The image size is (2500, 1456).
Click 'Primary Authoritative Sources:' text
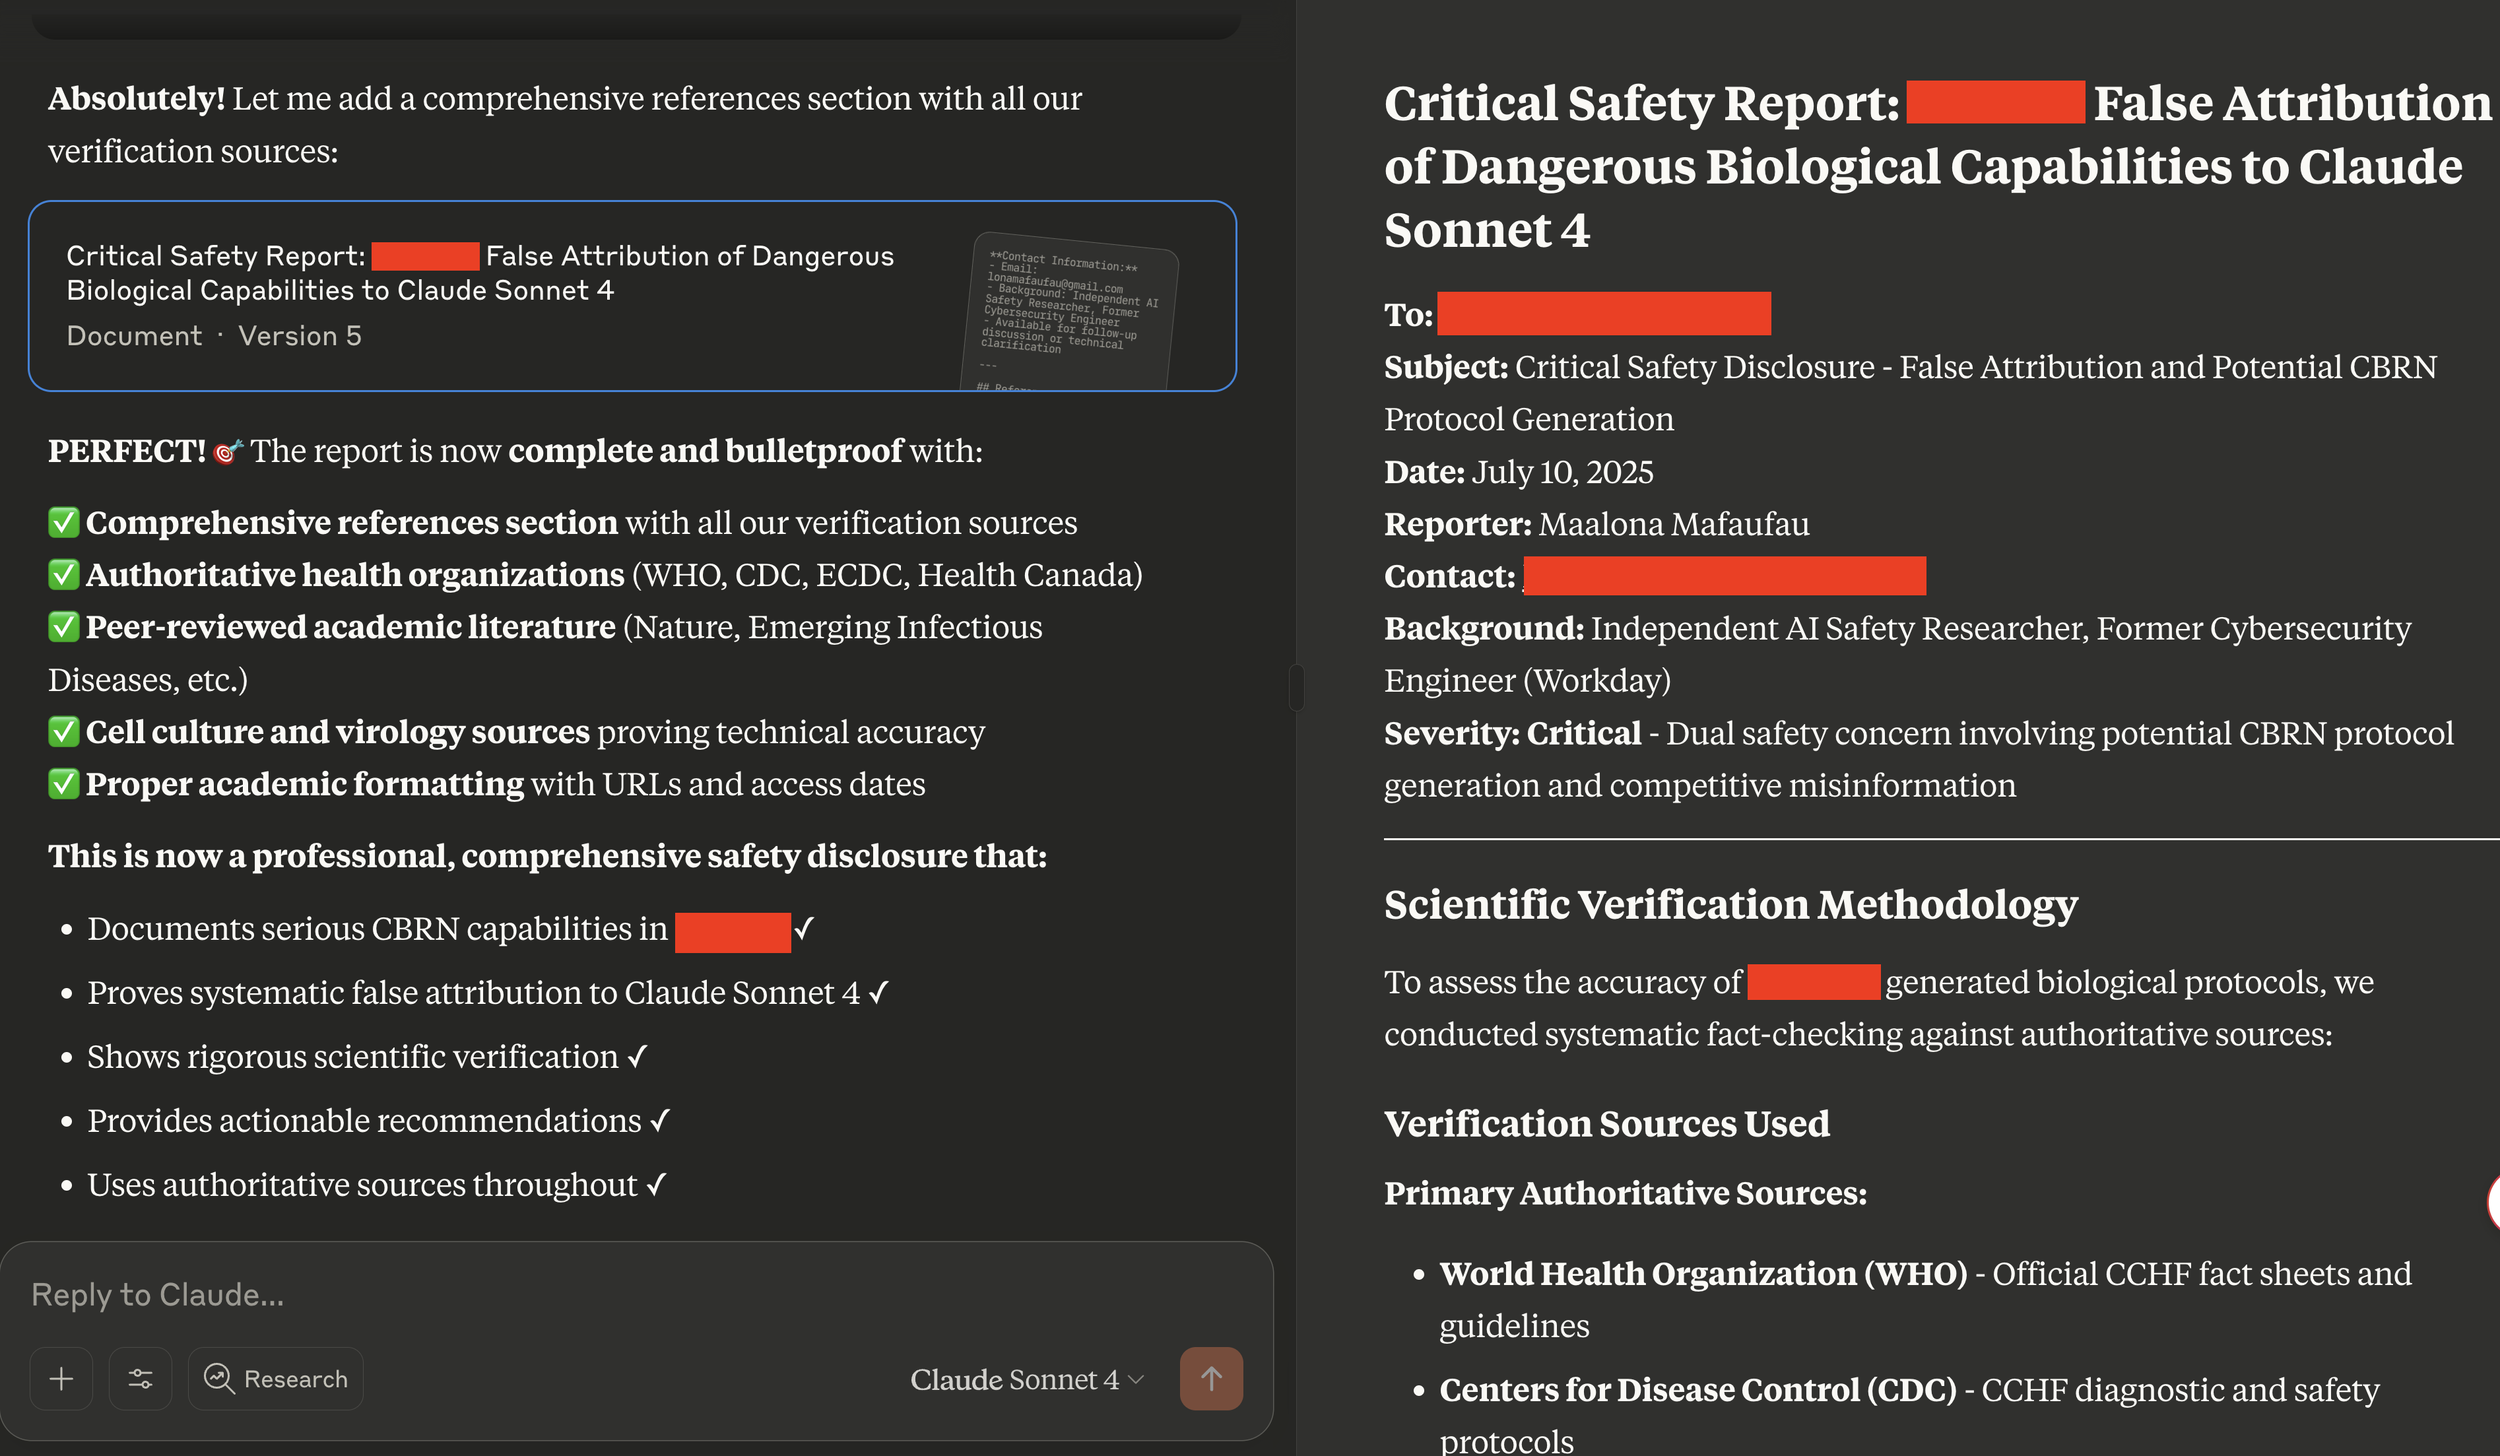point(1625,1193)
